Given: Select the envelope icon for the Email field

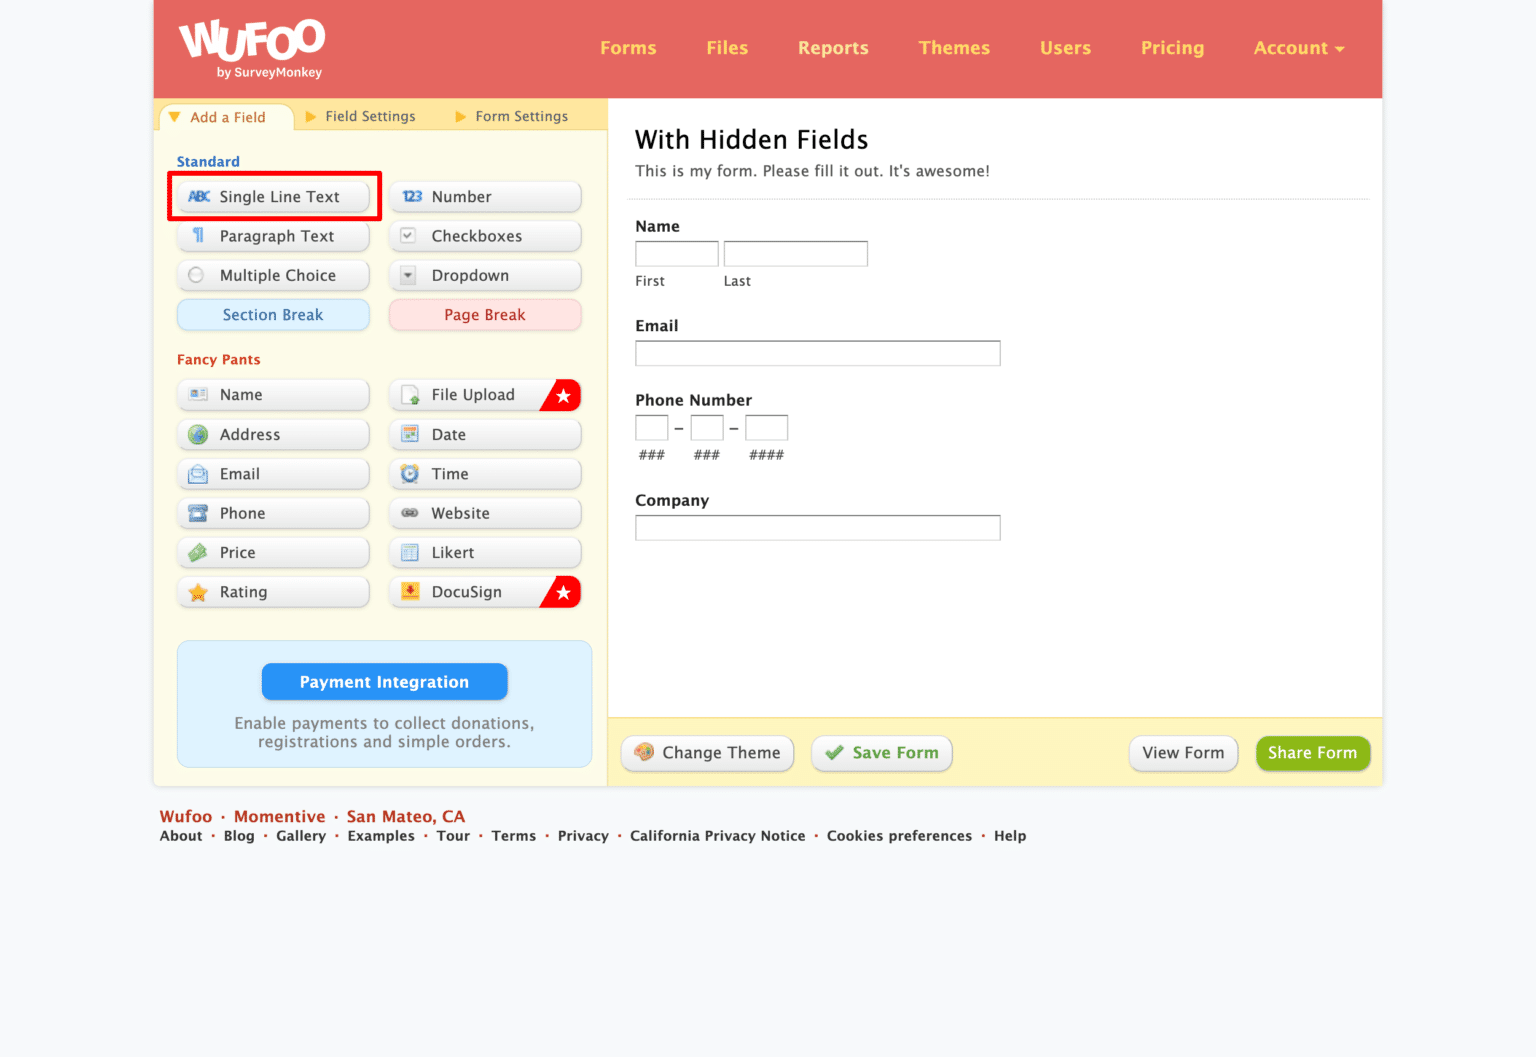Looking at the screenshot, I should 196,473.
